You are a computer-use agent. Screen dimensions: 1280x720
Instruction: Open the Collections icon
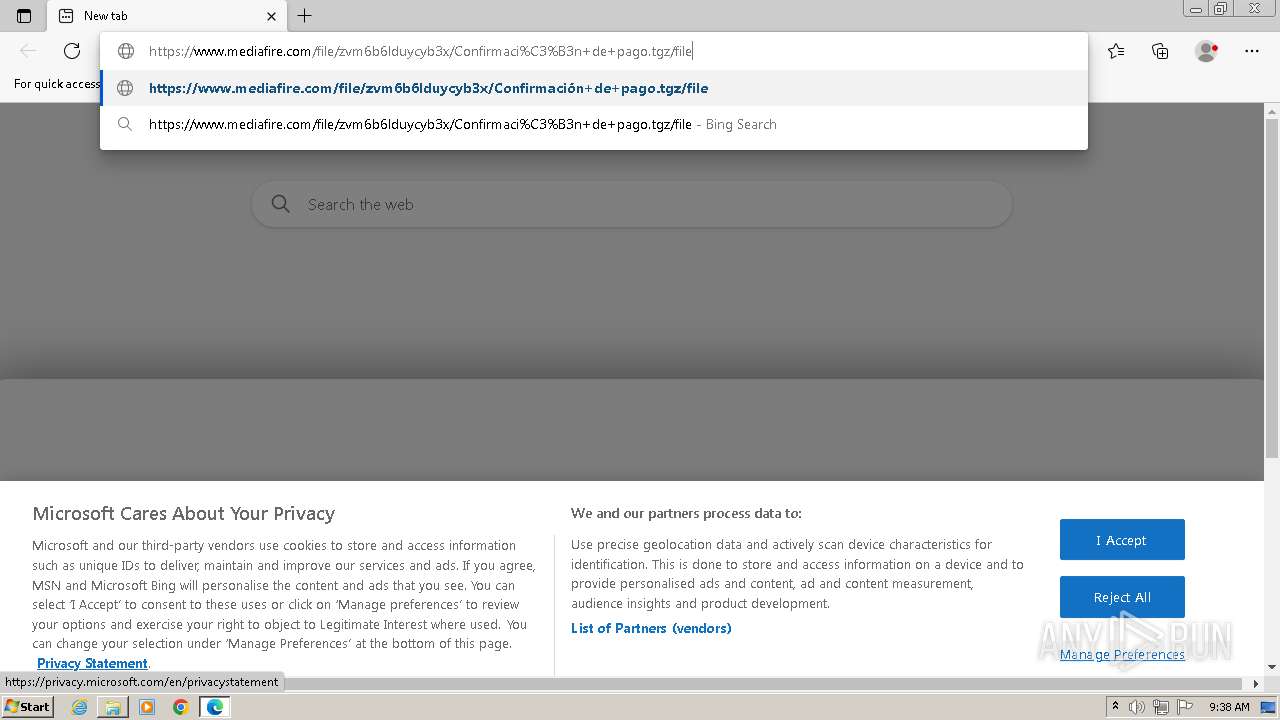tap(1160, 51)
